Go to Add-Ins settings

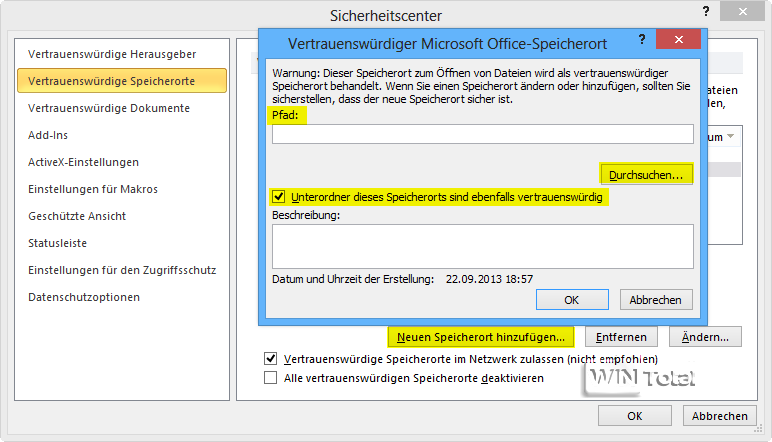pyautogui.click(x=48, y=134)
